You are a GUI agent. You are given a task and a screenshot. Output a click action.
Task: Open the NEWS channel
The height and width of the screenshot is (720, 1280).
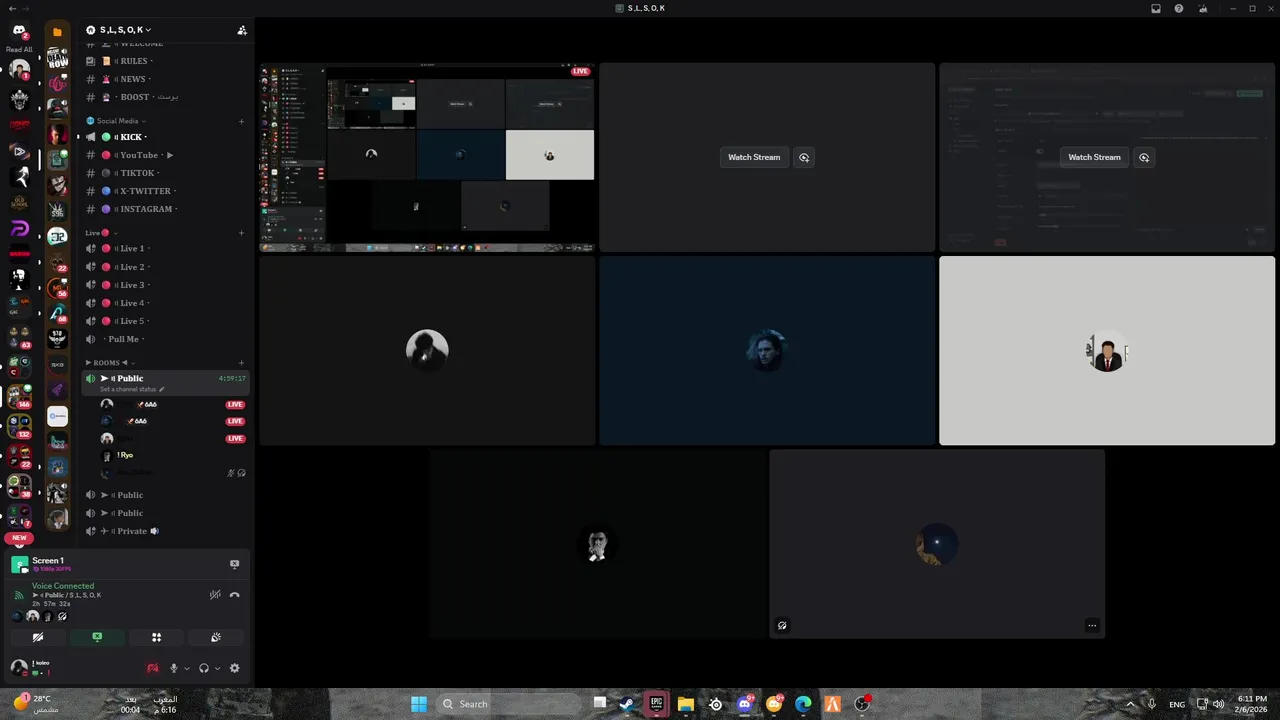pos(165,79)
